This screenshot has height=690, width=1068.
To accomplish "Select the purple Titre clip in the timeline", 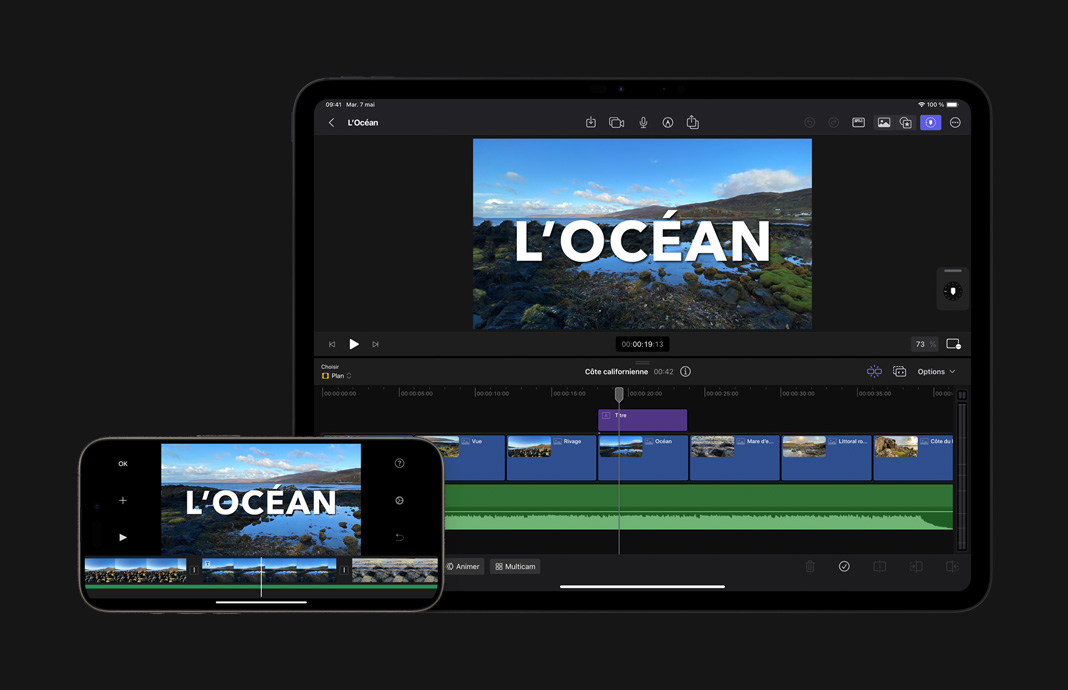I will tap(642, 419).
